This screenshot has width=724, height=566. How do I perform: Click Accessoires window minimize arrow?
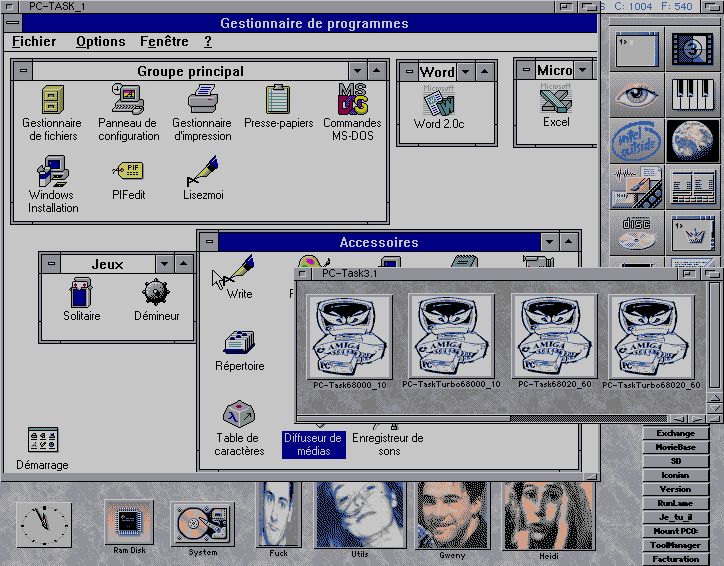(x=549, y=241)
